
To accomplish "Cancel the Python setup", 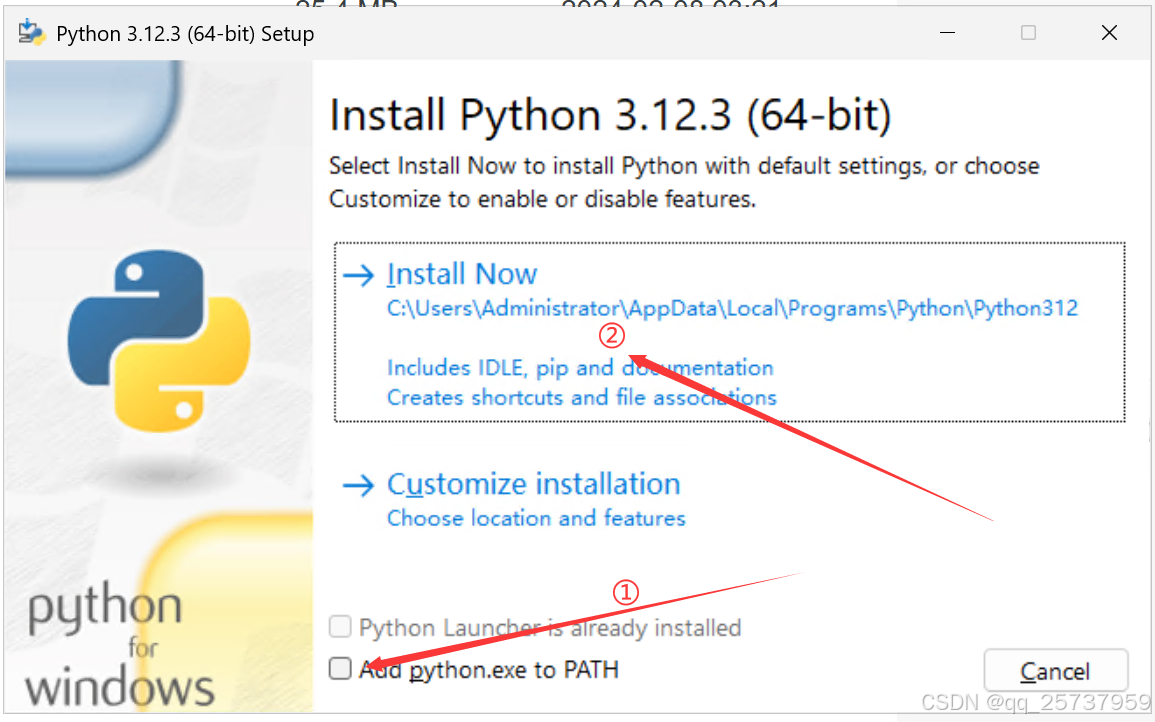I will 1055,671.
